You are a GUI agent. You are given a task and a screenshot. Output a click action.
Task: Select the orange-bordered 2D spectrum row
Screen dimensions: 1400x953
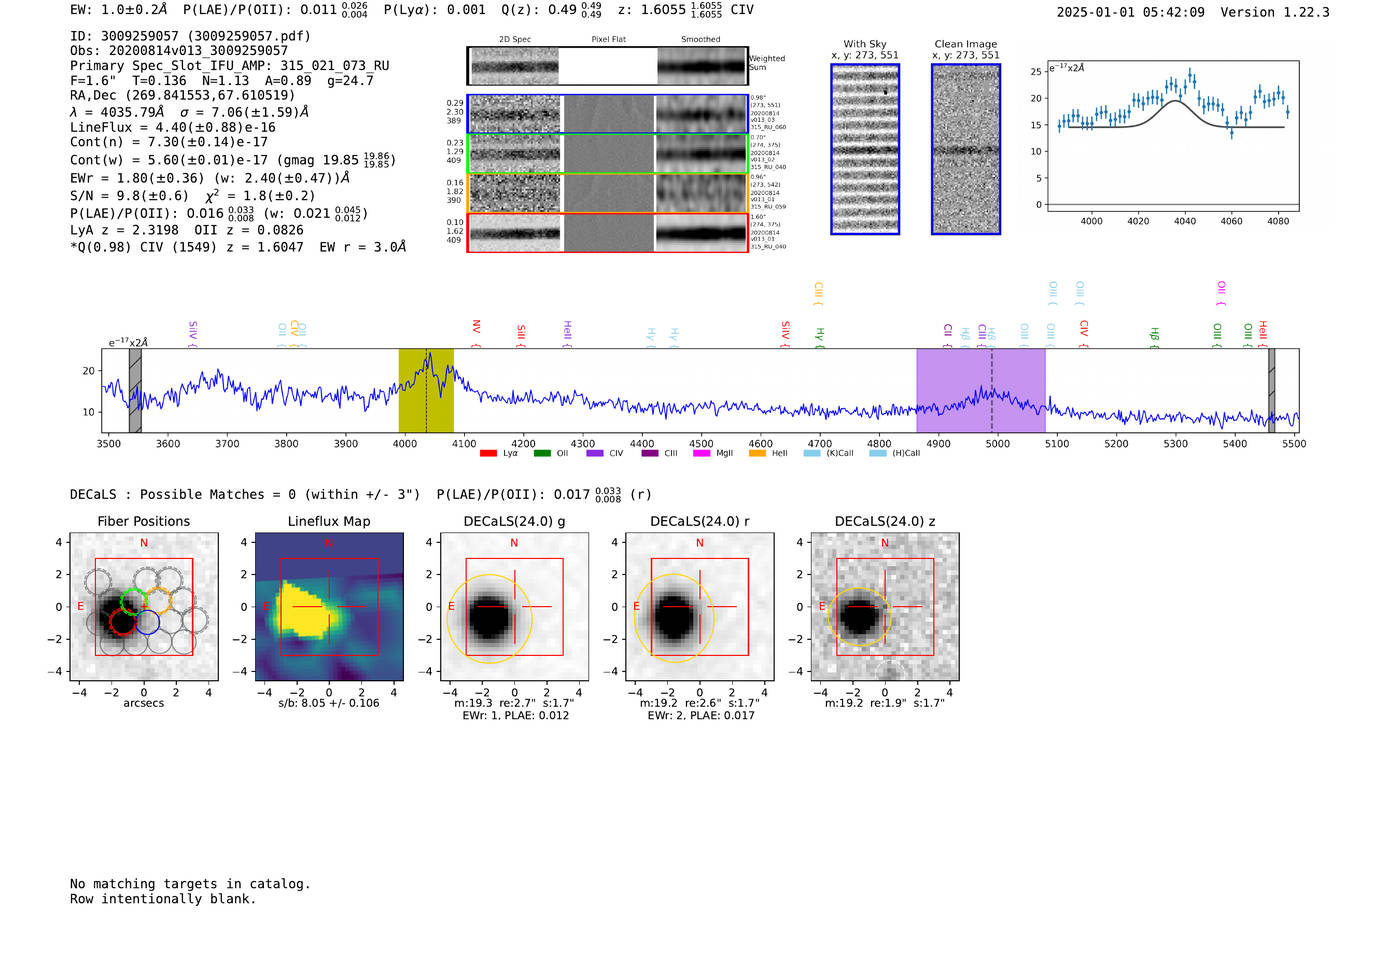coord(607,193)
